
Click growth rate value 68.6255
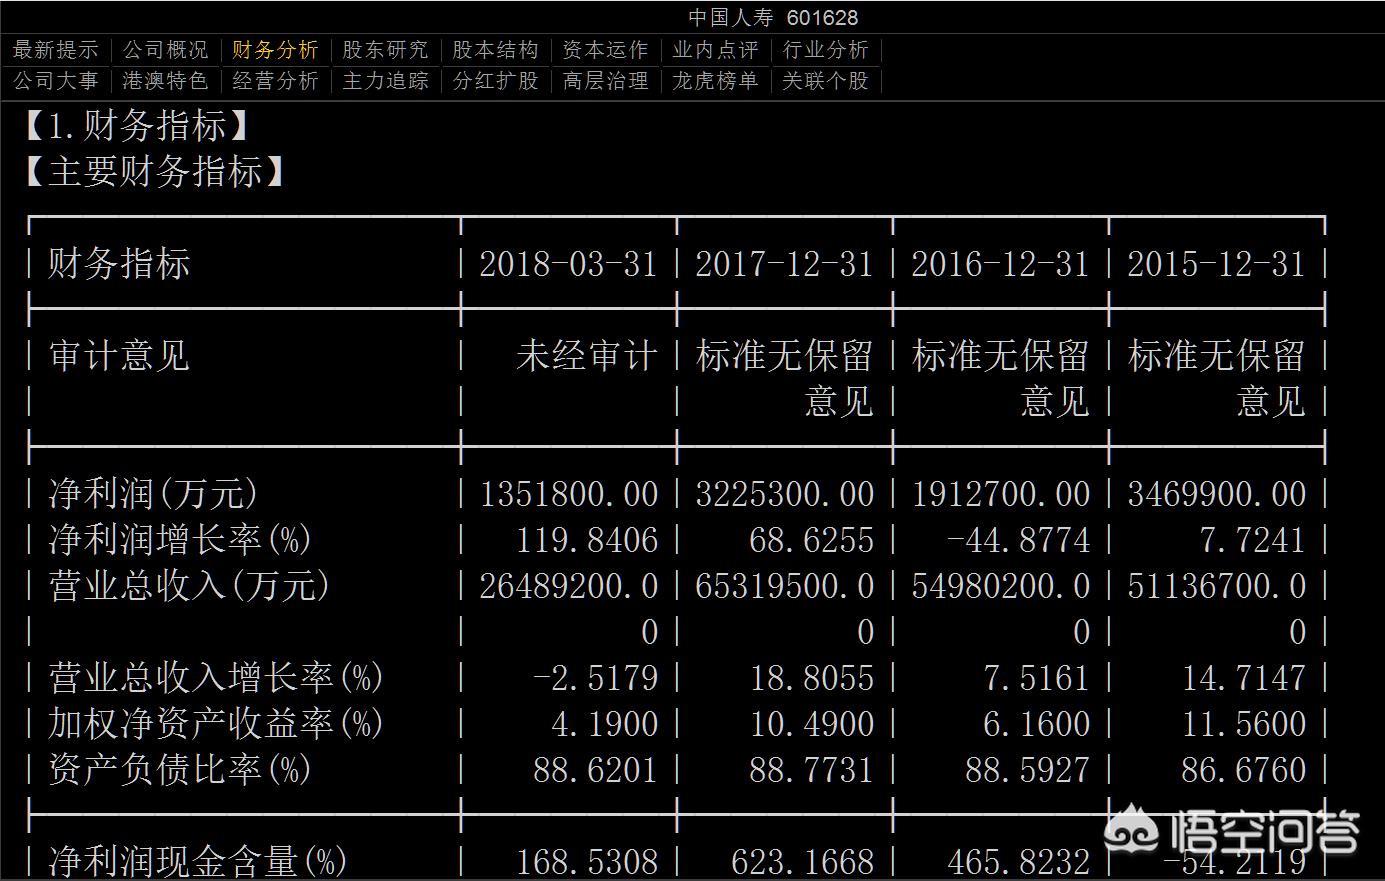[812, 541]
